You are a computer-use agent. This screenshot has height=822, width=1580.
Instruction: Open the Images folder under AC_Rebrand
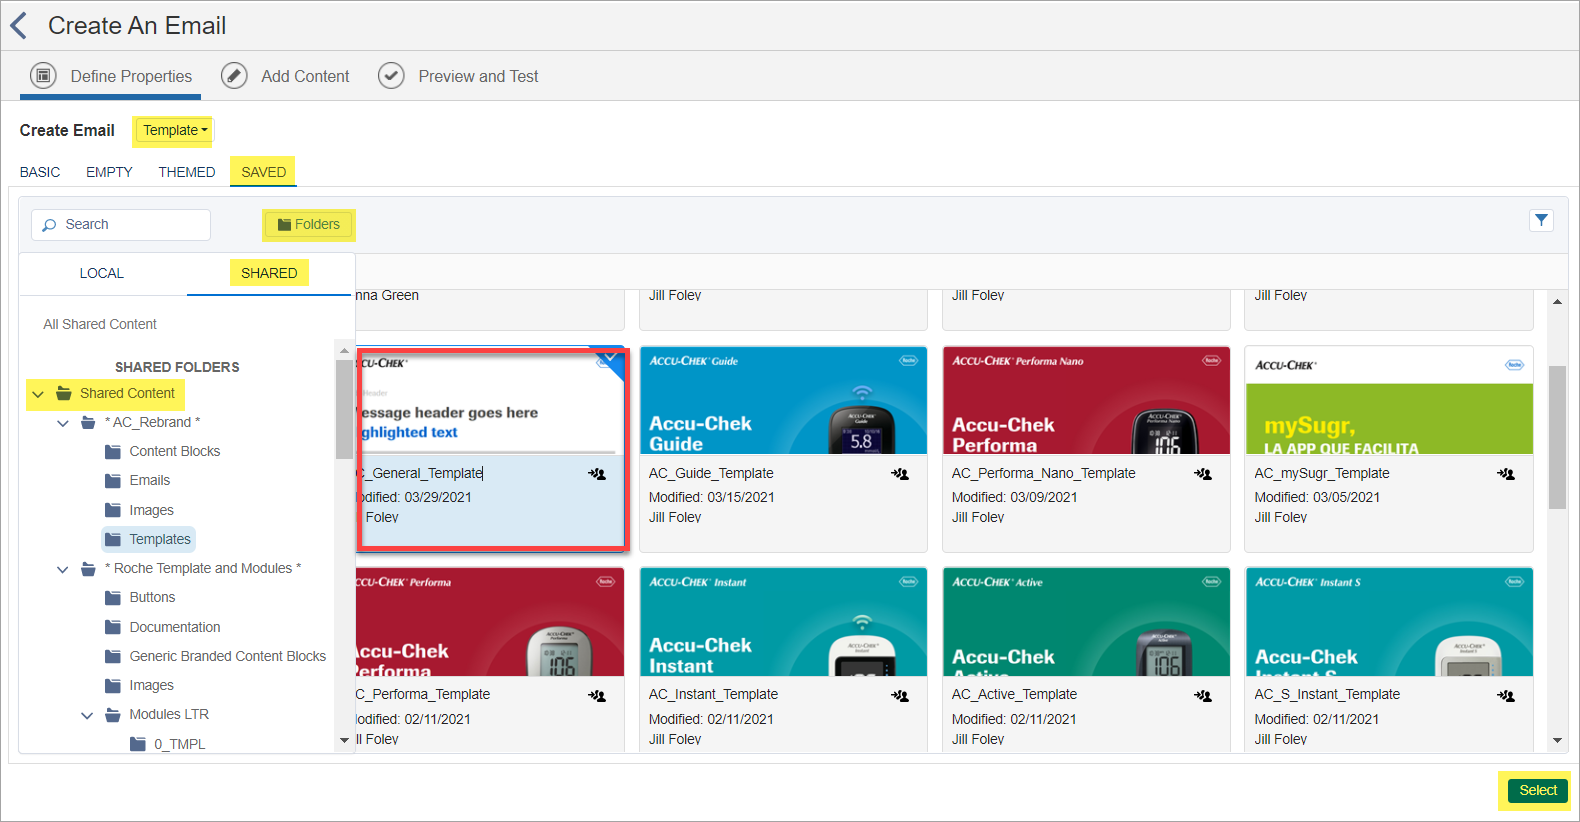click(151, 510)
